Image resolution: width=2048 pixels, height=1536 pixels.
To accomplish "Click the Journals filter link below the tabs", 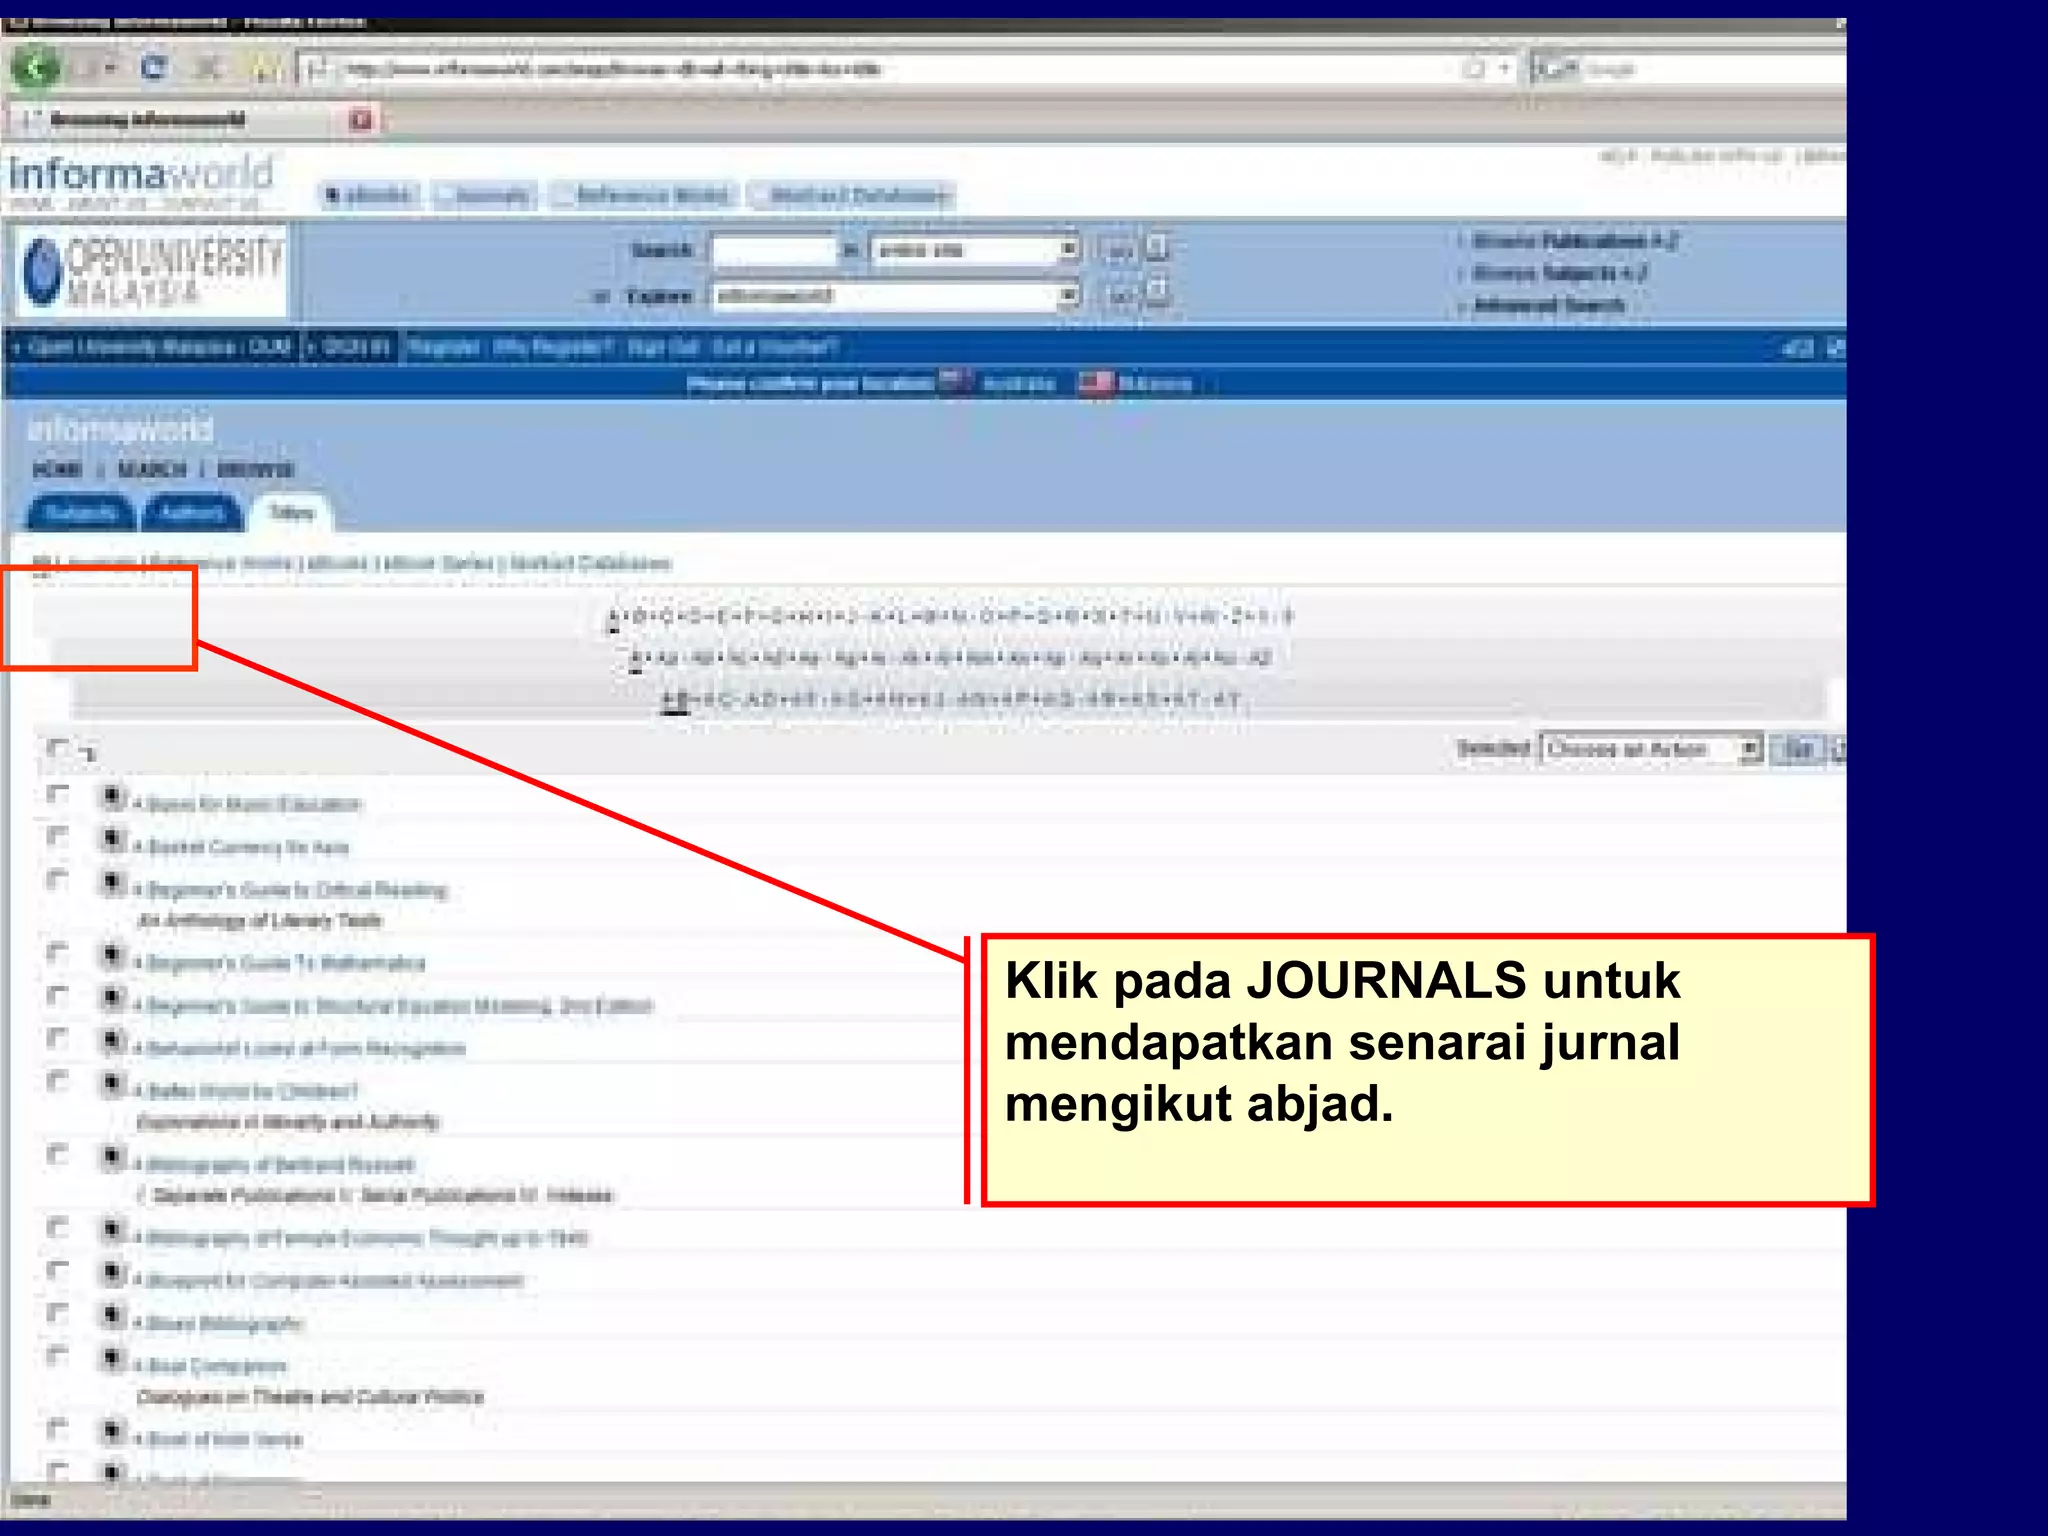I will click(x=101, y=563).
